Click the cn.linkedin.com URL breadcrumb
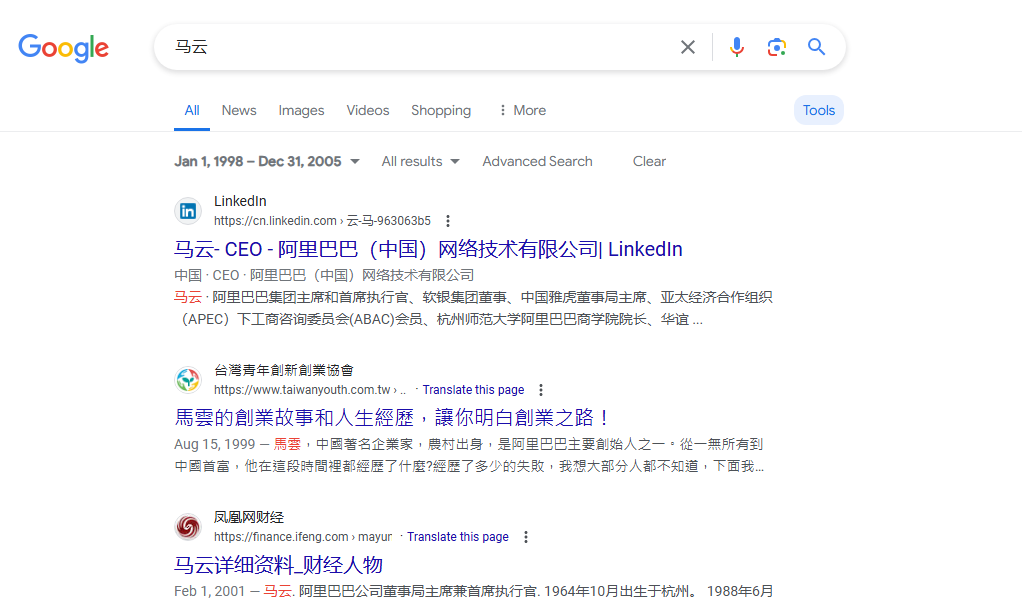 (x=322, y=221)
